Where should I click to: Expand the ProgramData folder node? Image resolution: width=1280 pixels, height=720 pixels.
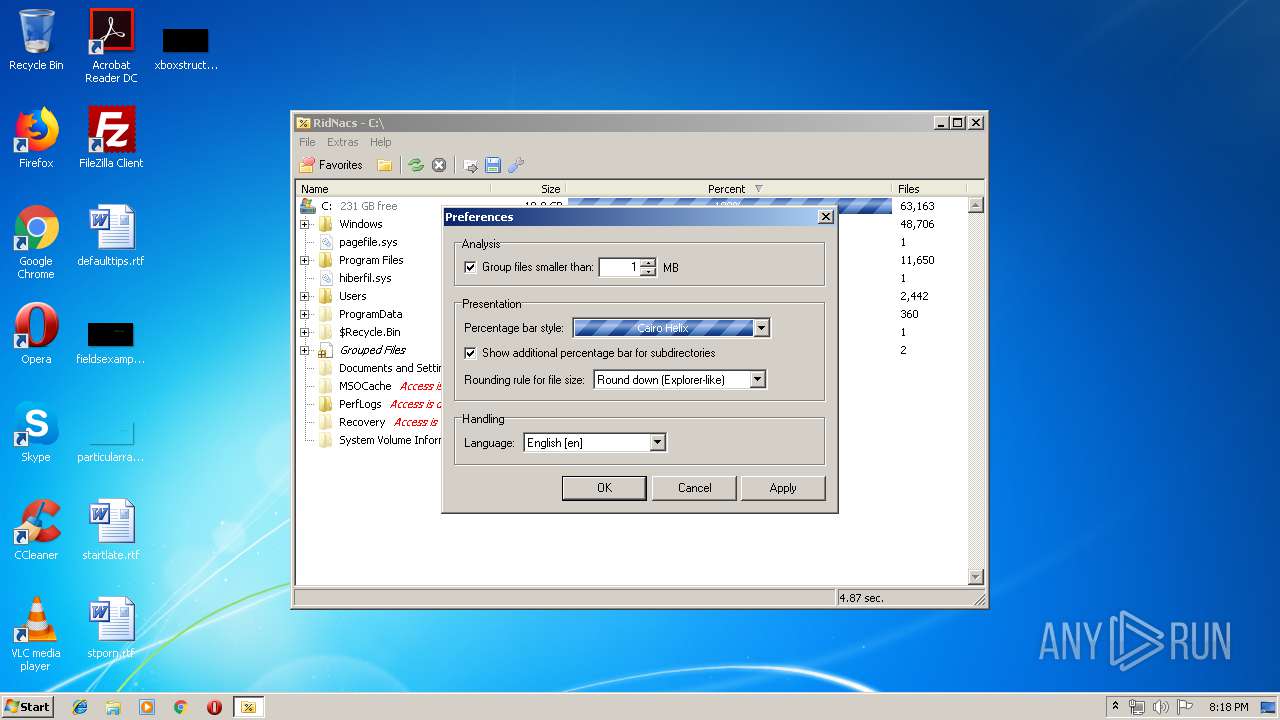(305, 314)
